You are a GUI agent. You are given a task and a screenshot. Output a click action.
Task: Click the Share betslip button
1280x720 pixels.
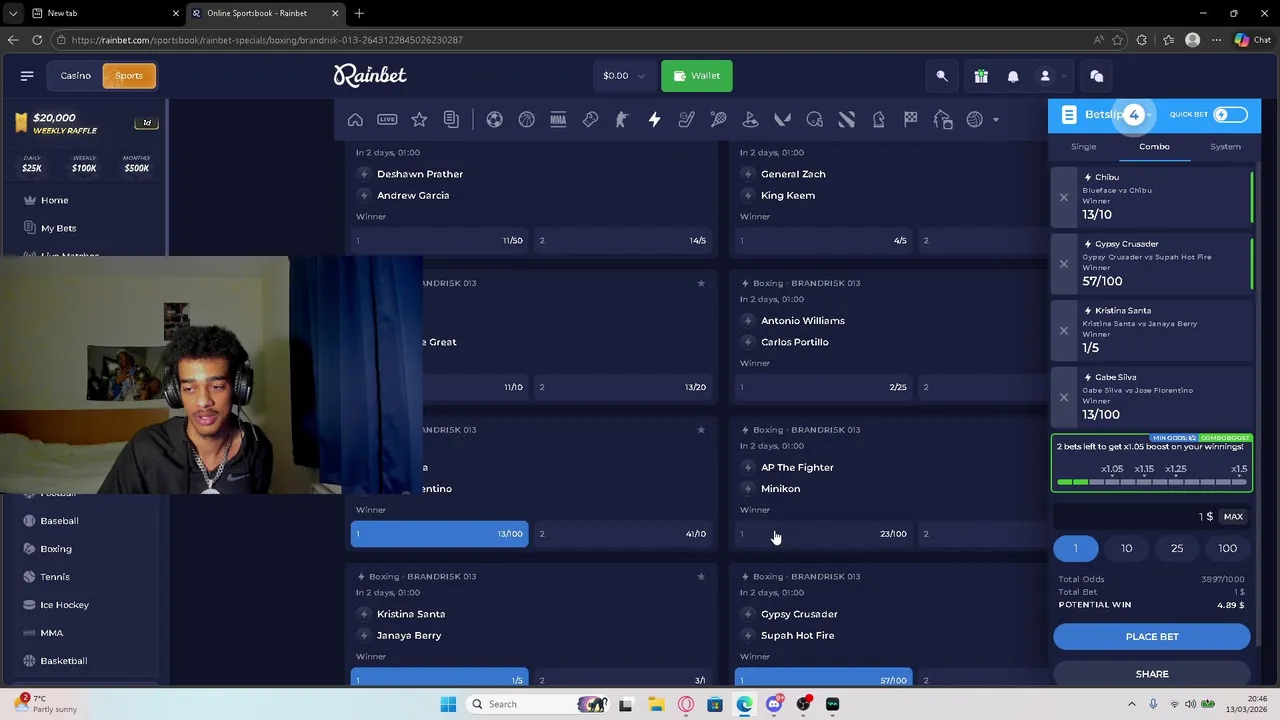[1152, 674]
